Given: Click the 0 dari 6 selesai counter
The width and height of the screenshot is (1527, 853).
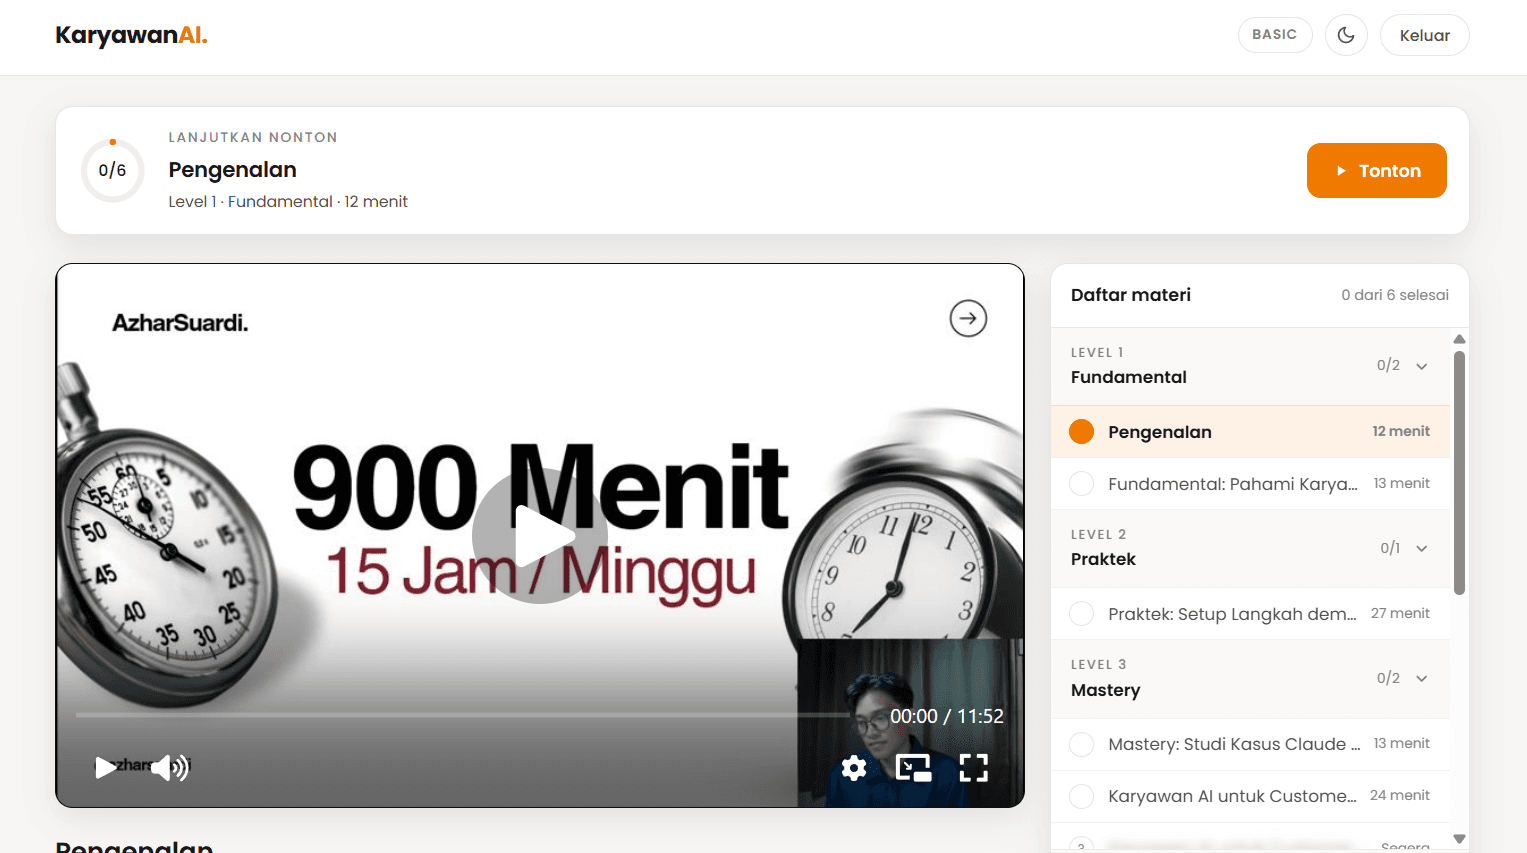Looking at the screenshot, I should tap(1395, 295).
